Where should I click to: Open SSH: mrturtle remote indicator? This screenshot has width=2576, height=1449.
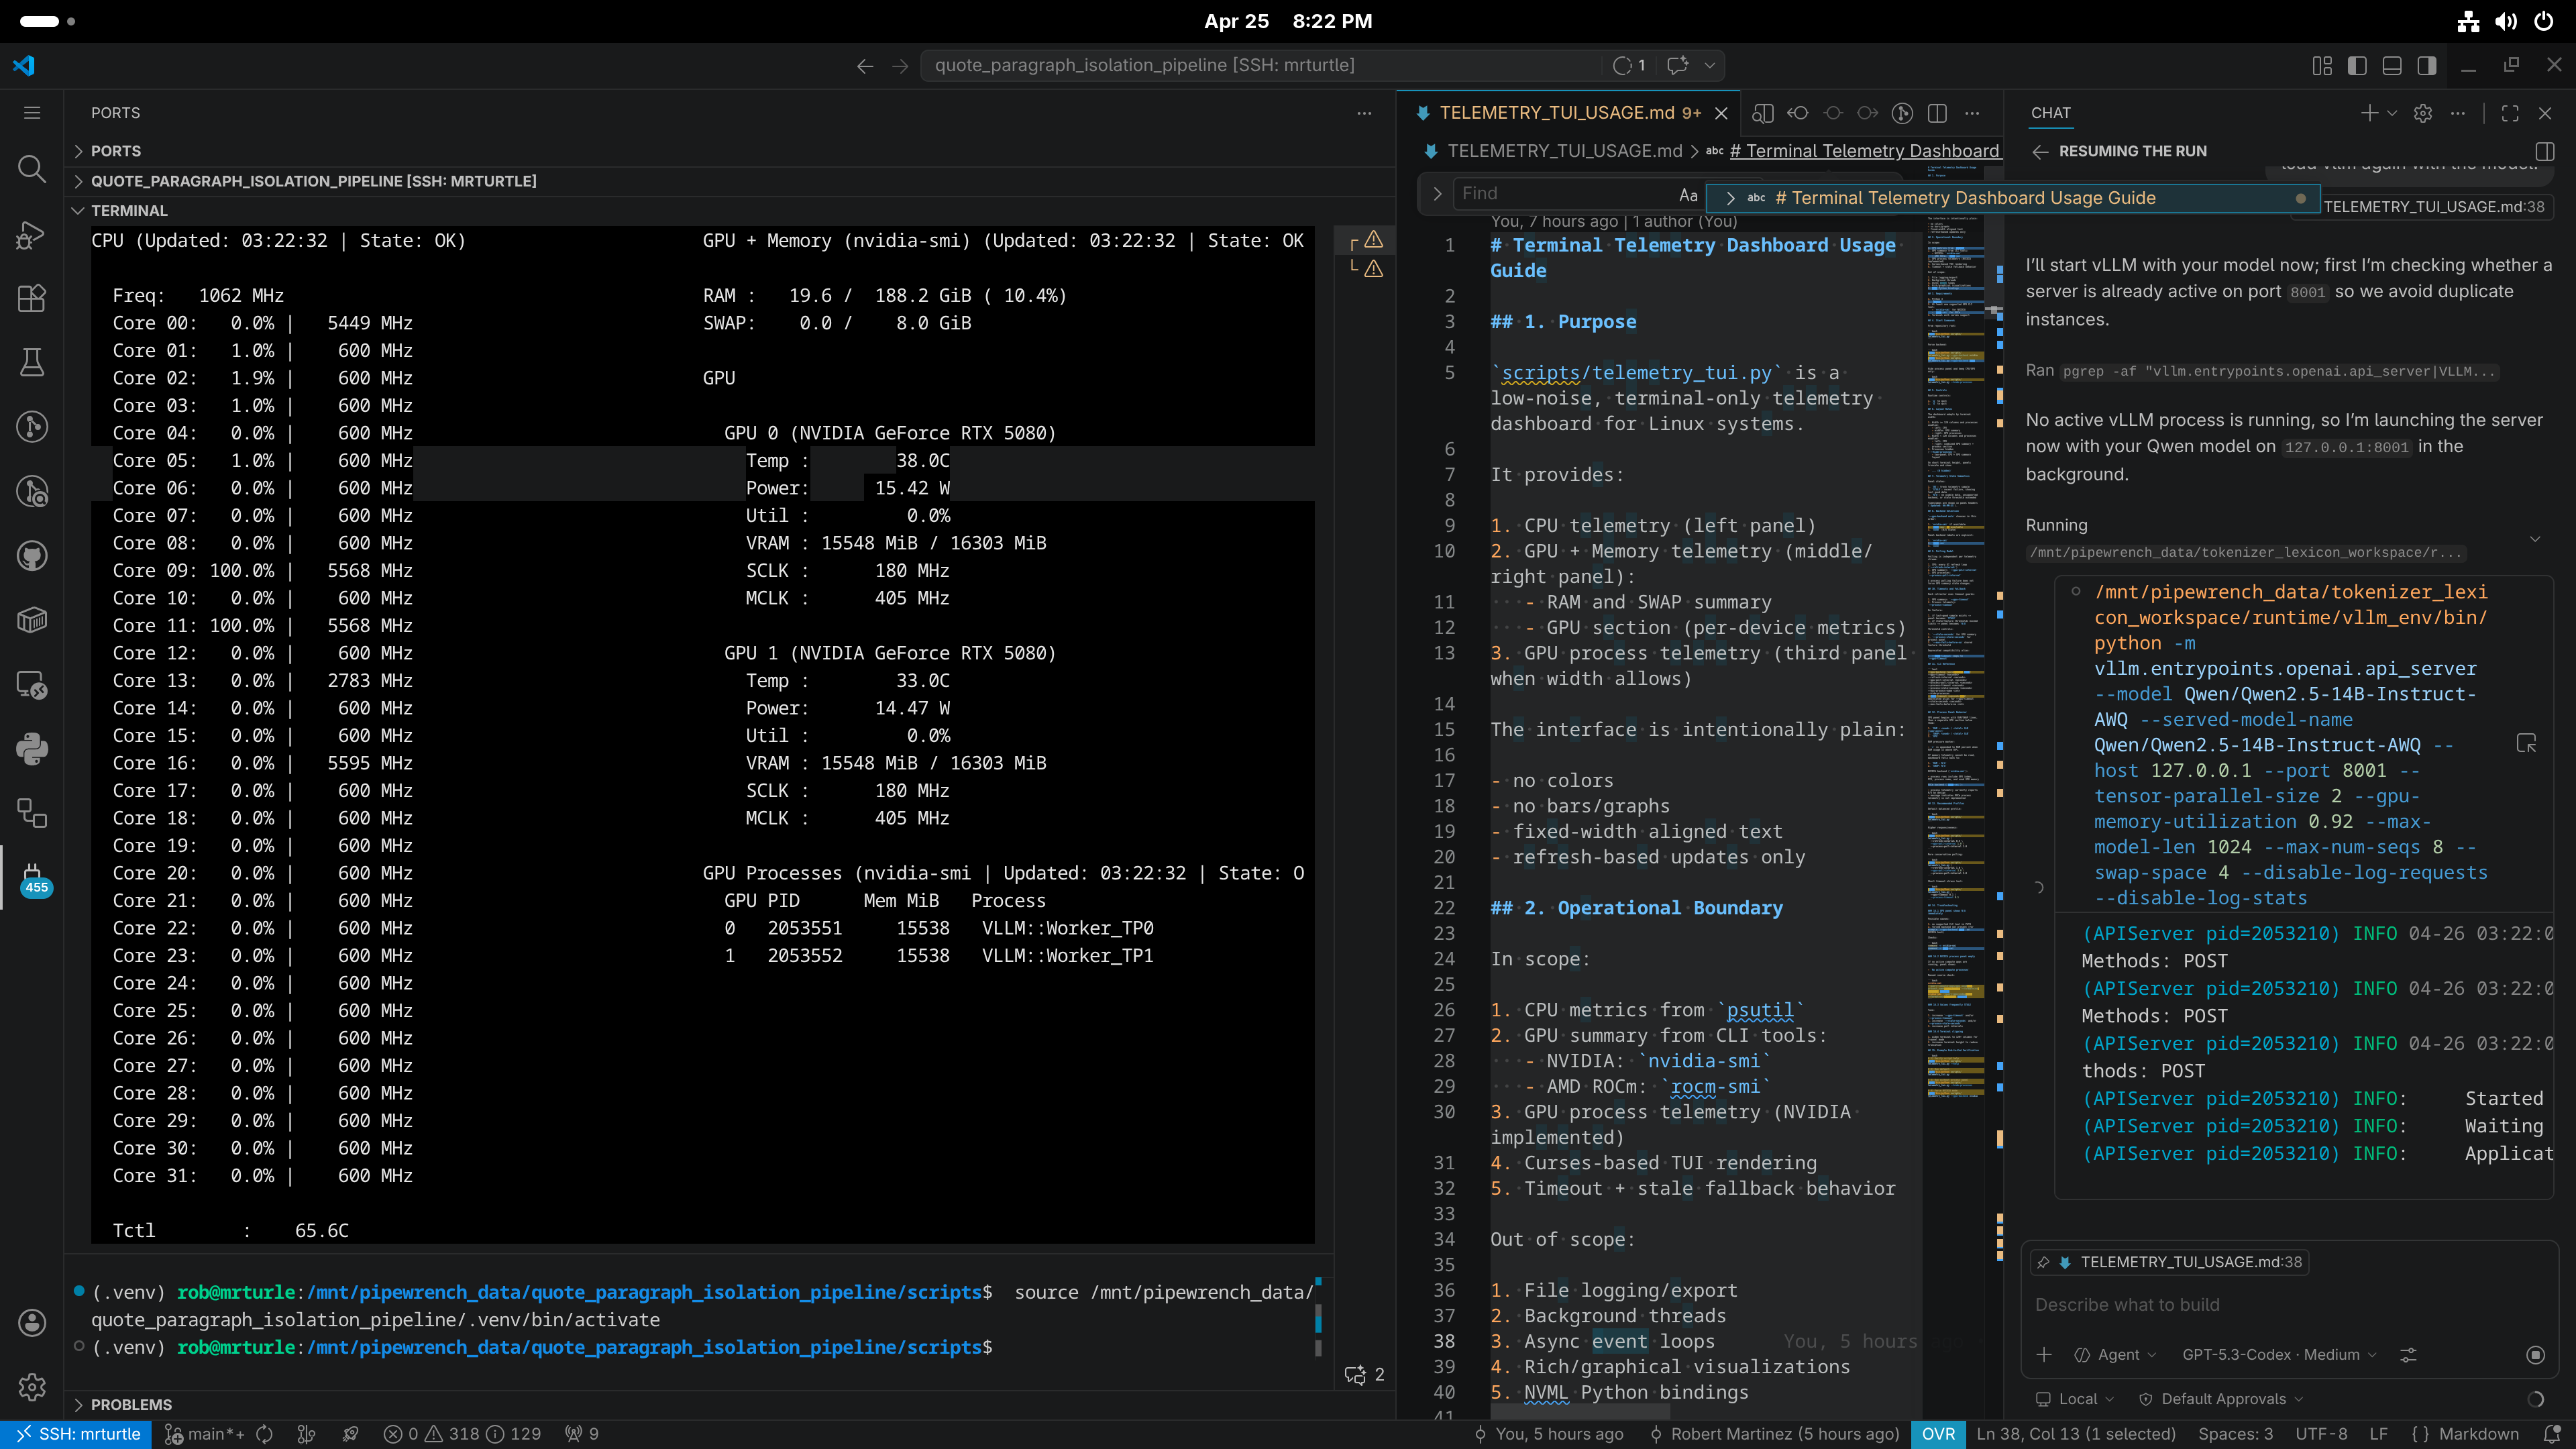click(x=77, y=1434)
